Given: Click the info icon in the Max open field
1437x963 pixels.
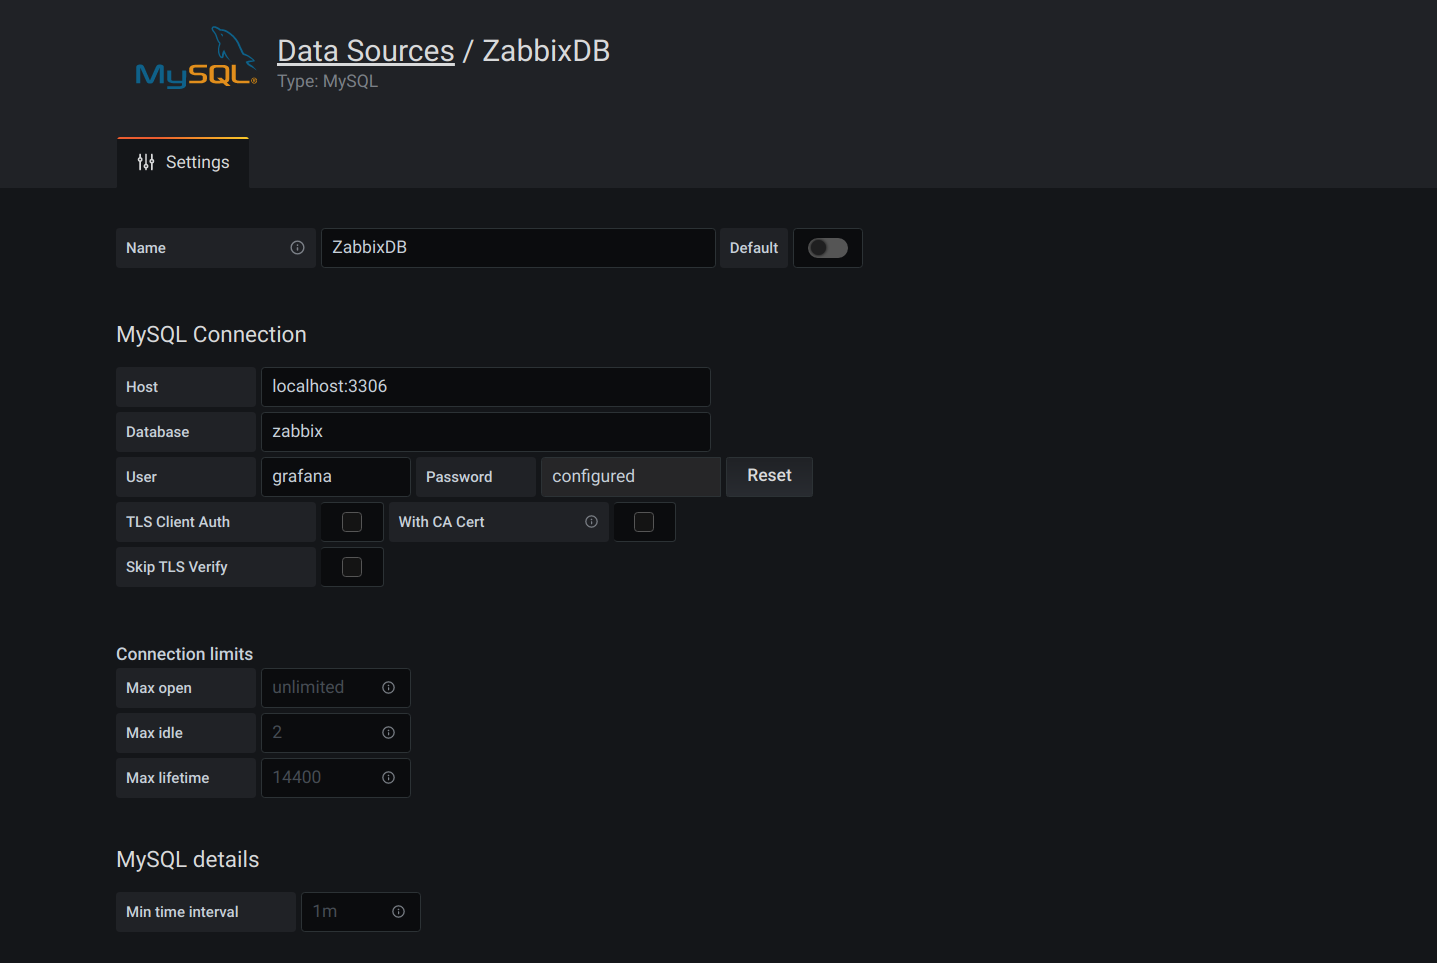Looking at the screenshot, I should [x=388, y=687].
